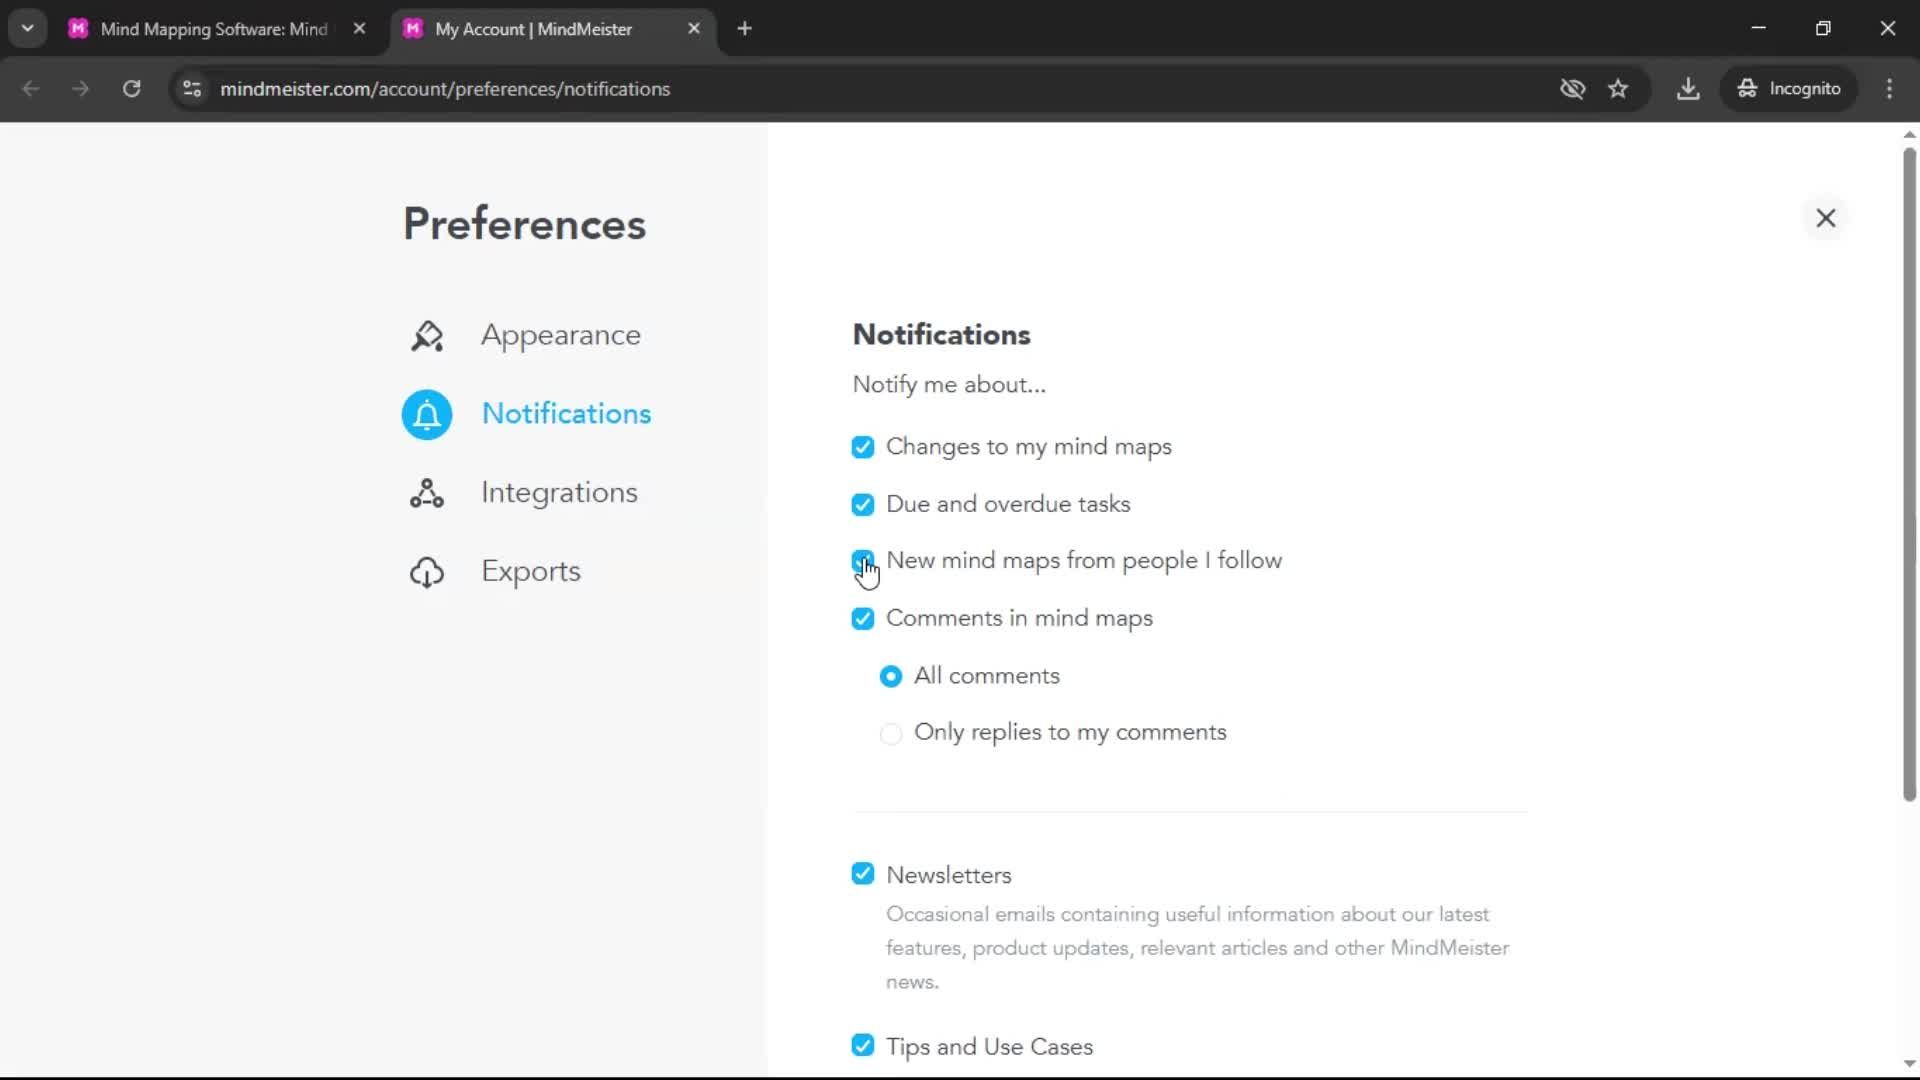The image size is (1920, 1080).
Task: Click the Incognito indicator
Action: [x=1790, y=89]
